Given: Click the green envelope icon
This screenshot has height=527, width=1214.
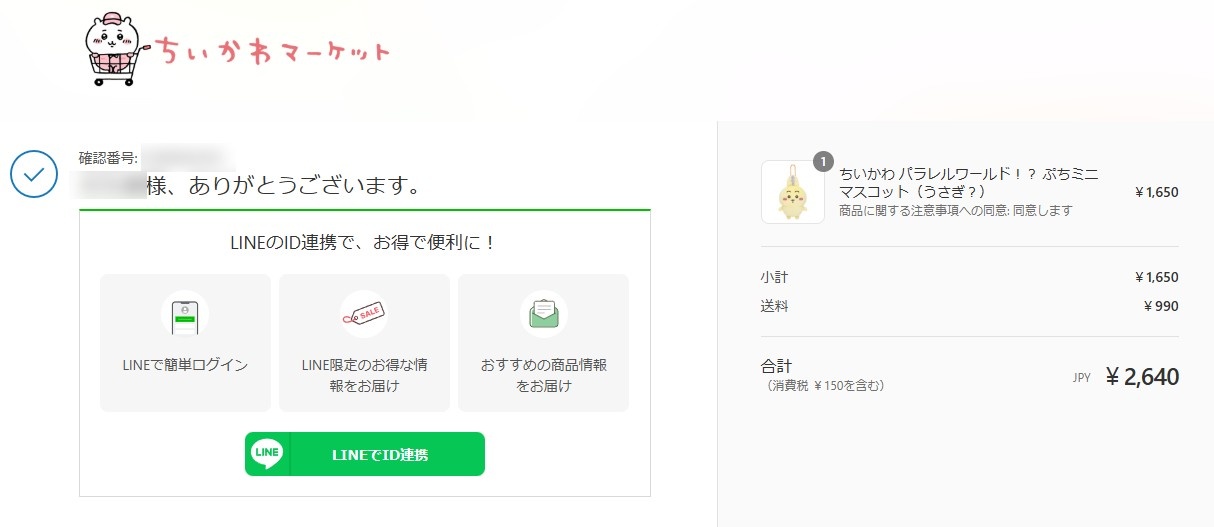Looking at the screenshot, I should point(543,315).
